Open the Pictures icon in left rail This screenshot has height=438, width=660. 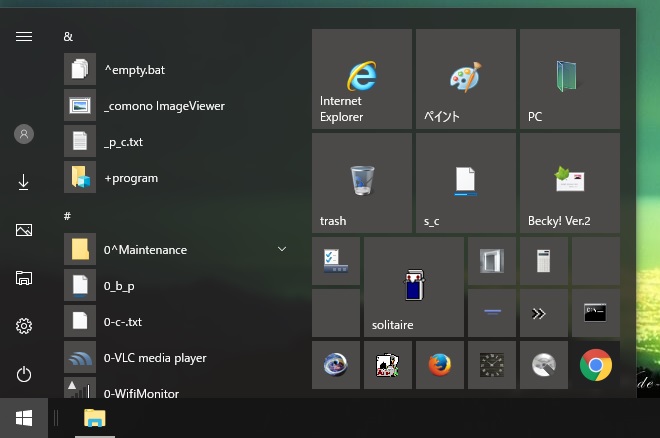24,230
